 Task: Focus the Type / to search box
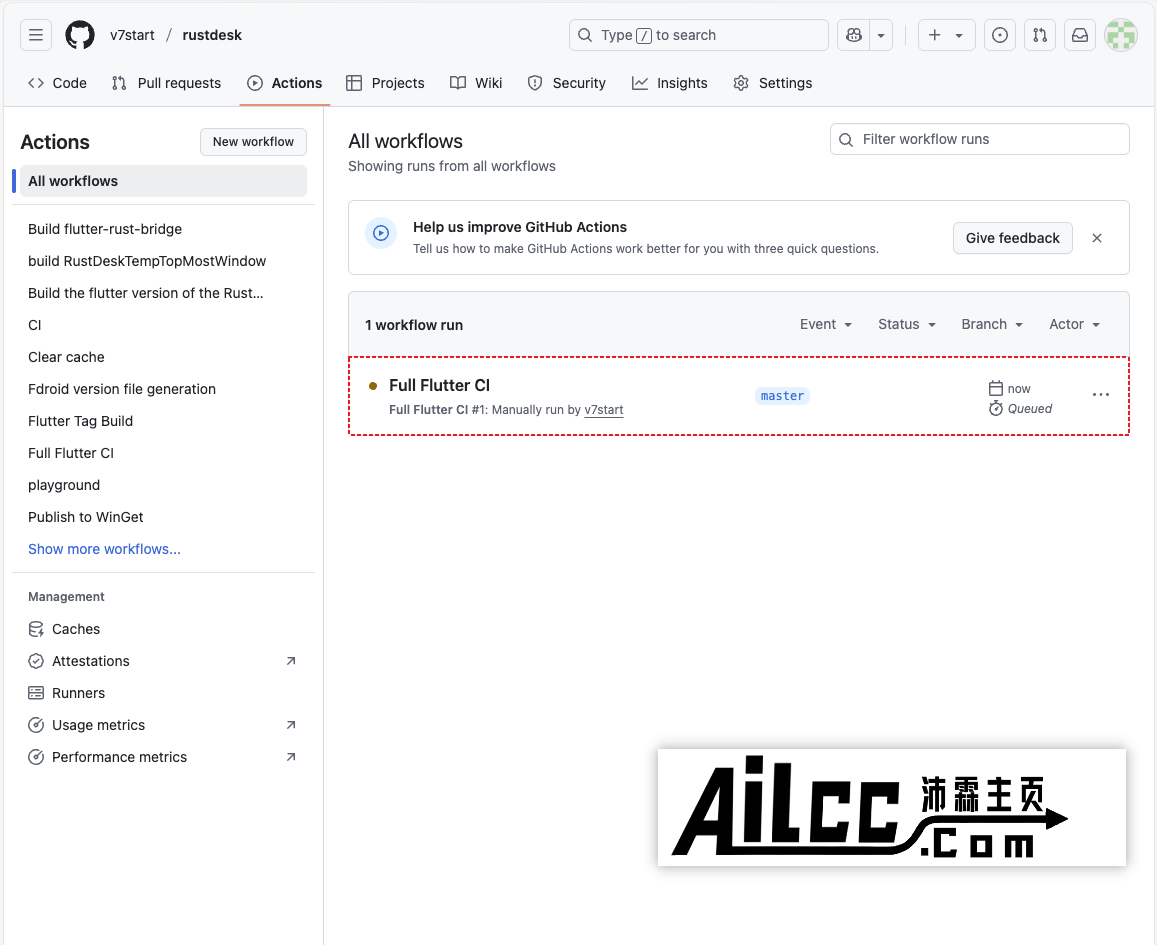pyautogui.click(x=698, y=35)
